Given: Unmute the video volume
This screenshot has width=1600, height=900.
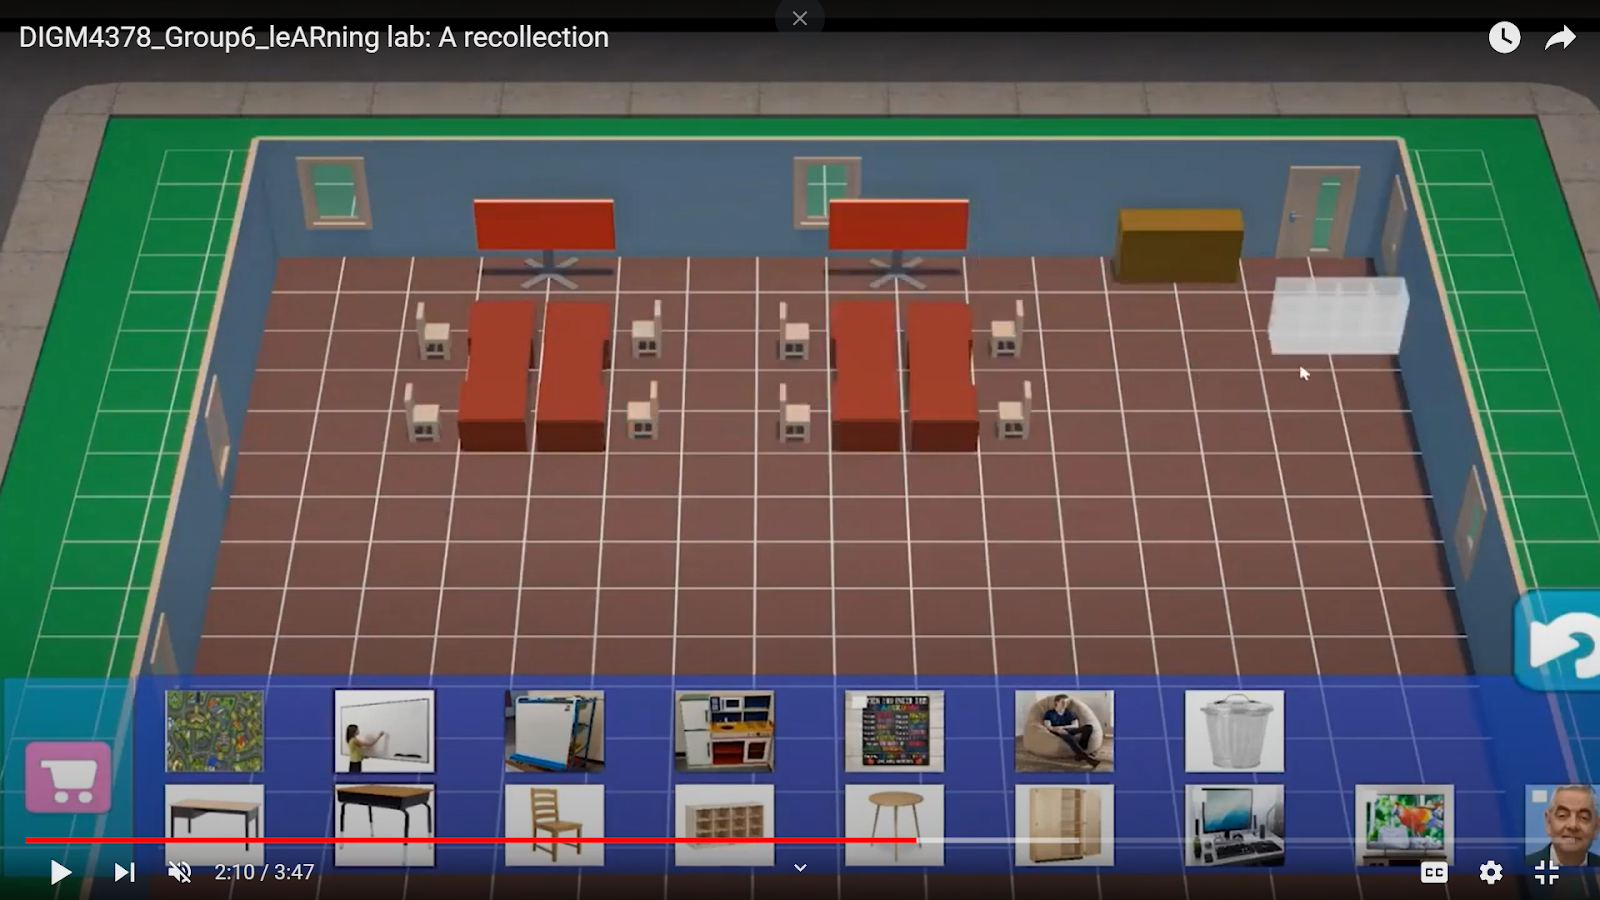Looking at the screenshot, I should [x=180, y=872].
